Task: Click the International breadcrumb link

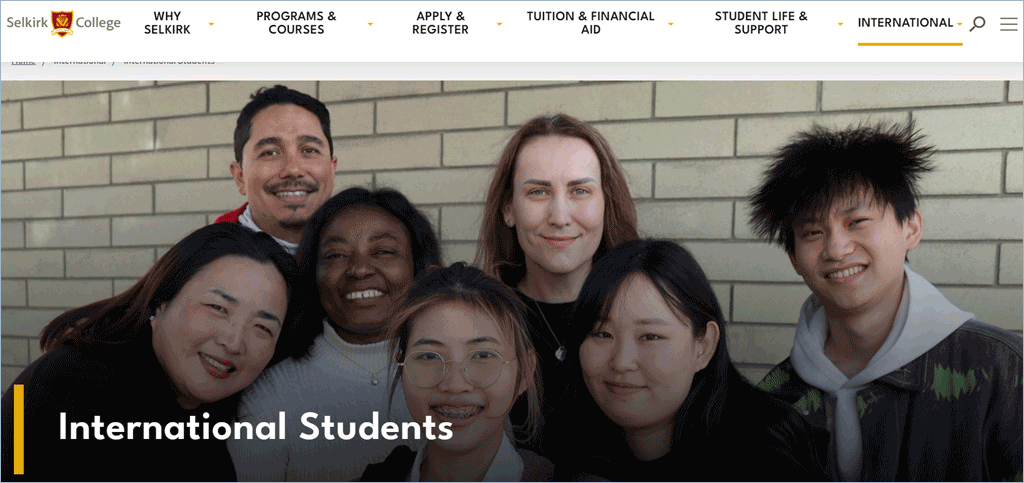Action: [80, 61]
